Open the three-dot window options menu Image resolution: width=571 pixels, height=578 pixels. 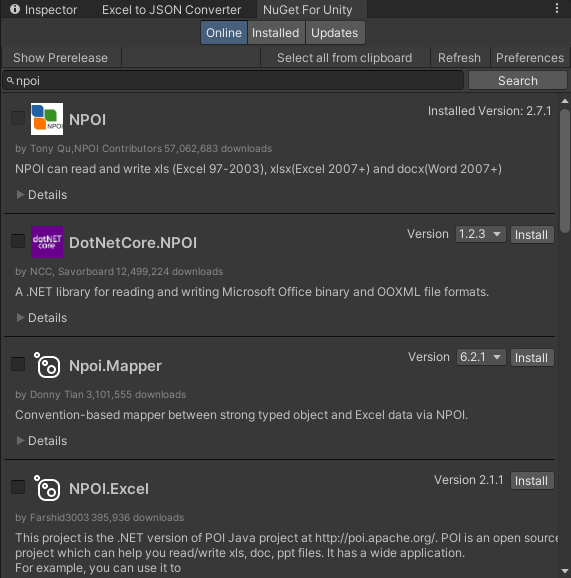coord(557,8)
